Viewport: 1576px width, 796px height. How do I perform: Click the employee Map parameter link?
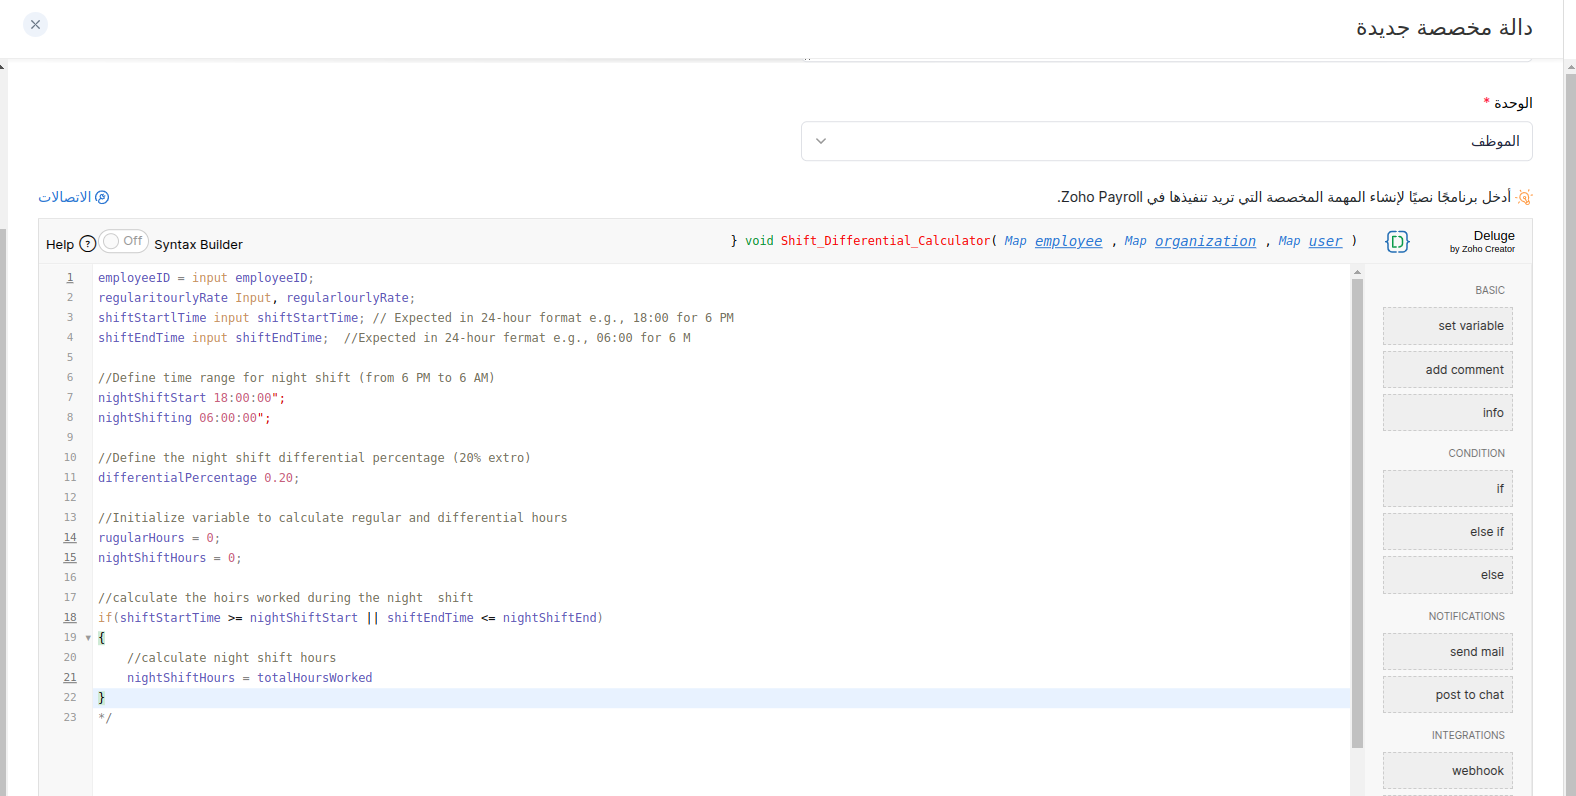(1068, 241)
